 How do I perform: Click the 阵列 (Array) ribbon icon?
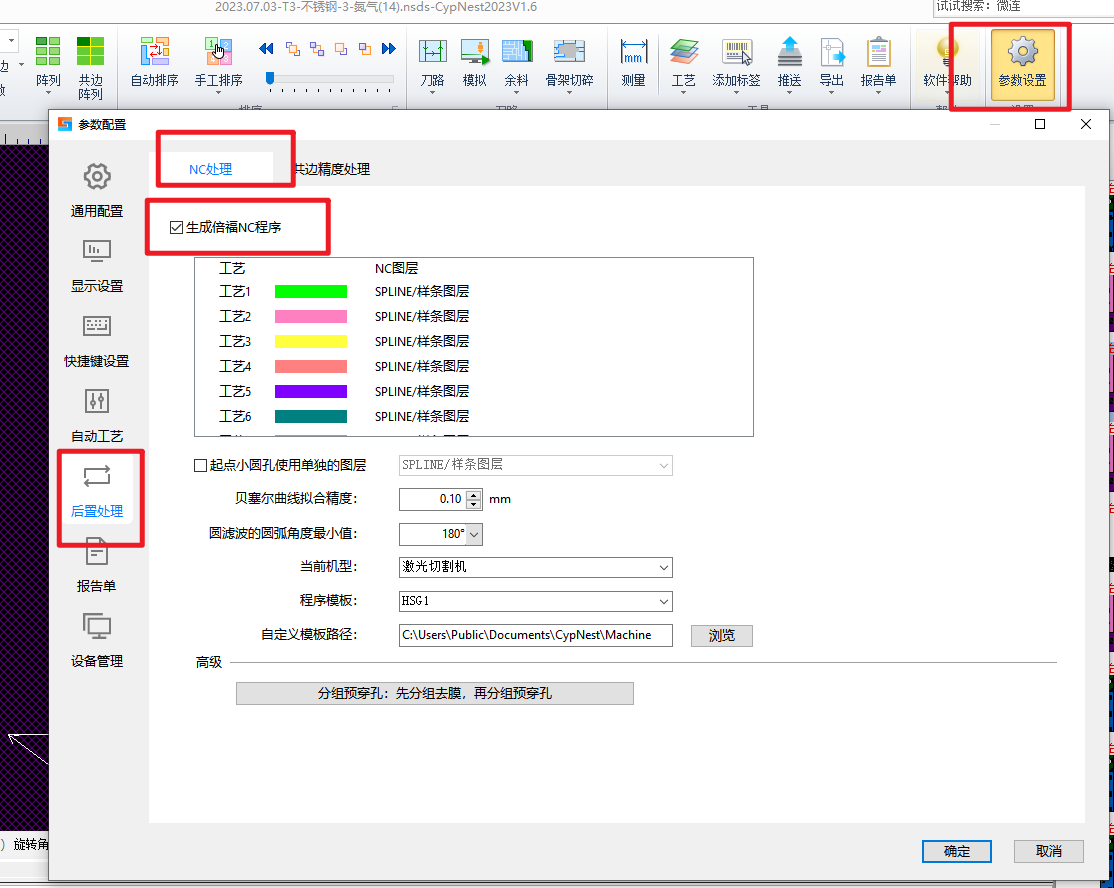(48, 53)
